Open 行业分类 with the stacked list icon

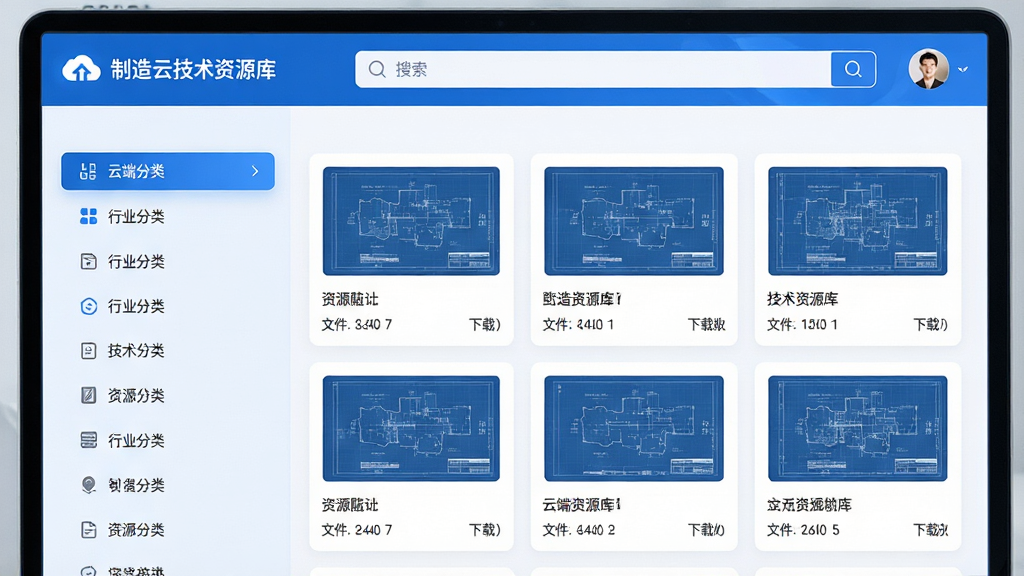point(121,440)
